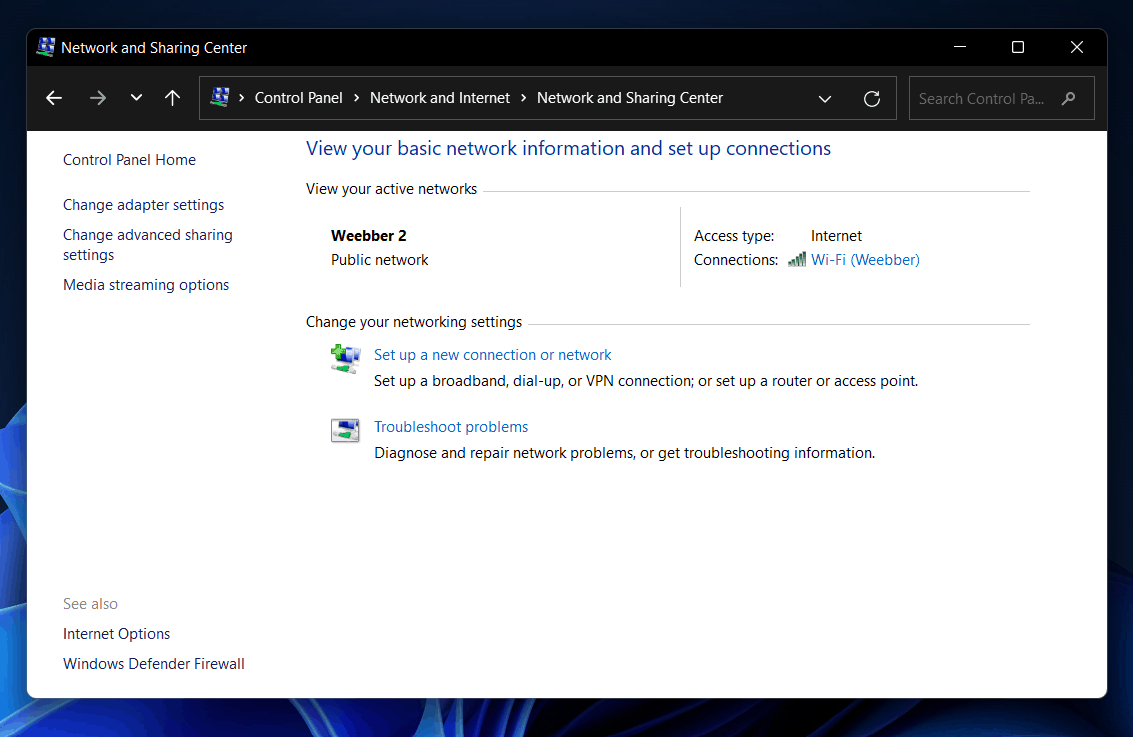
Task: Open Change adapter settings
Action: tap(143, 205)
